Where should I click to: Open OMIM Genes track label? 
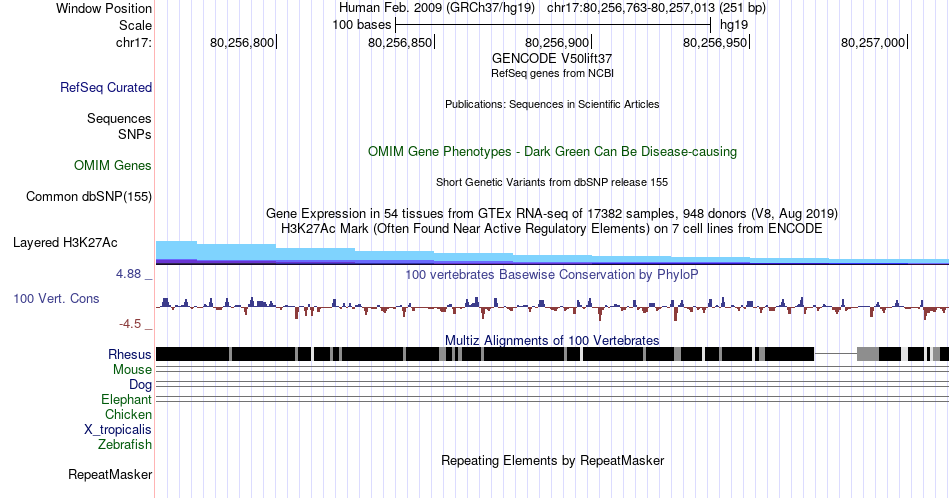coord(112,165)
